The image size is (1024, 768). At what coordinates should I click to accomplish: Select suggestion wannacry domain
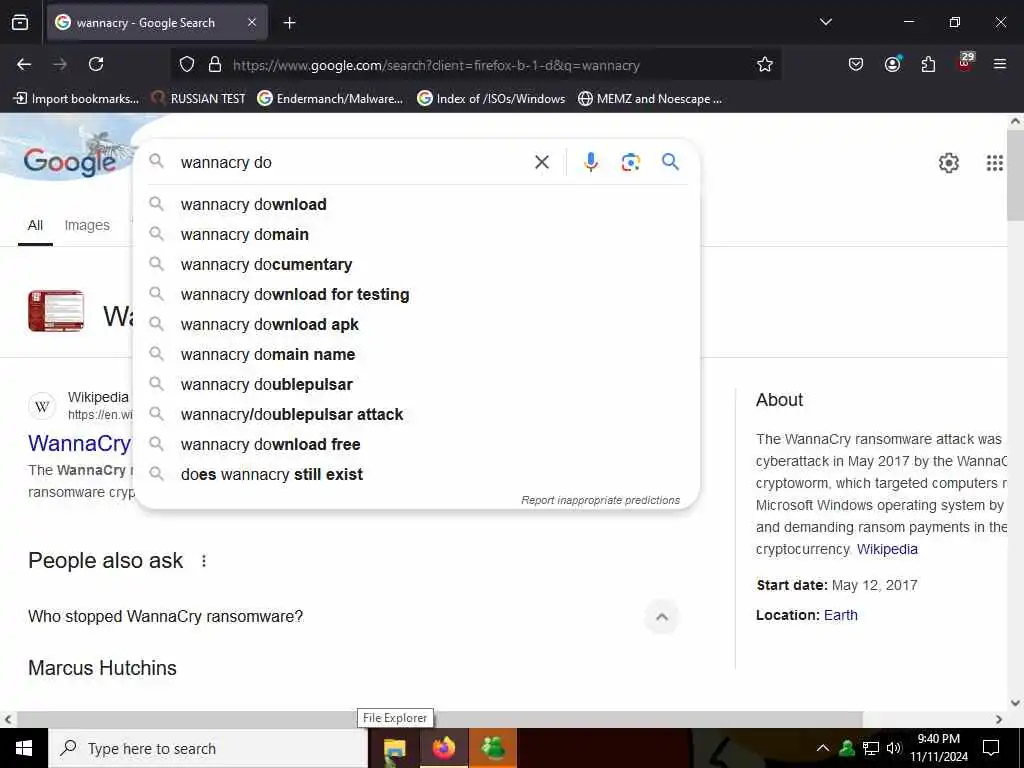click(417, 234)
